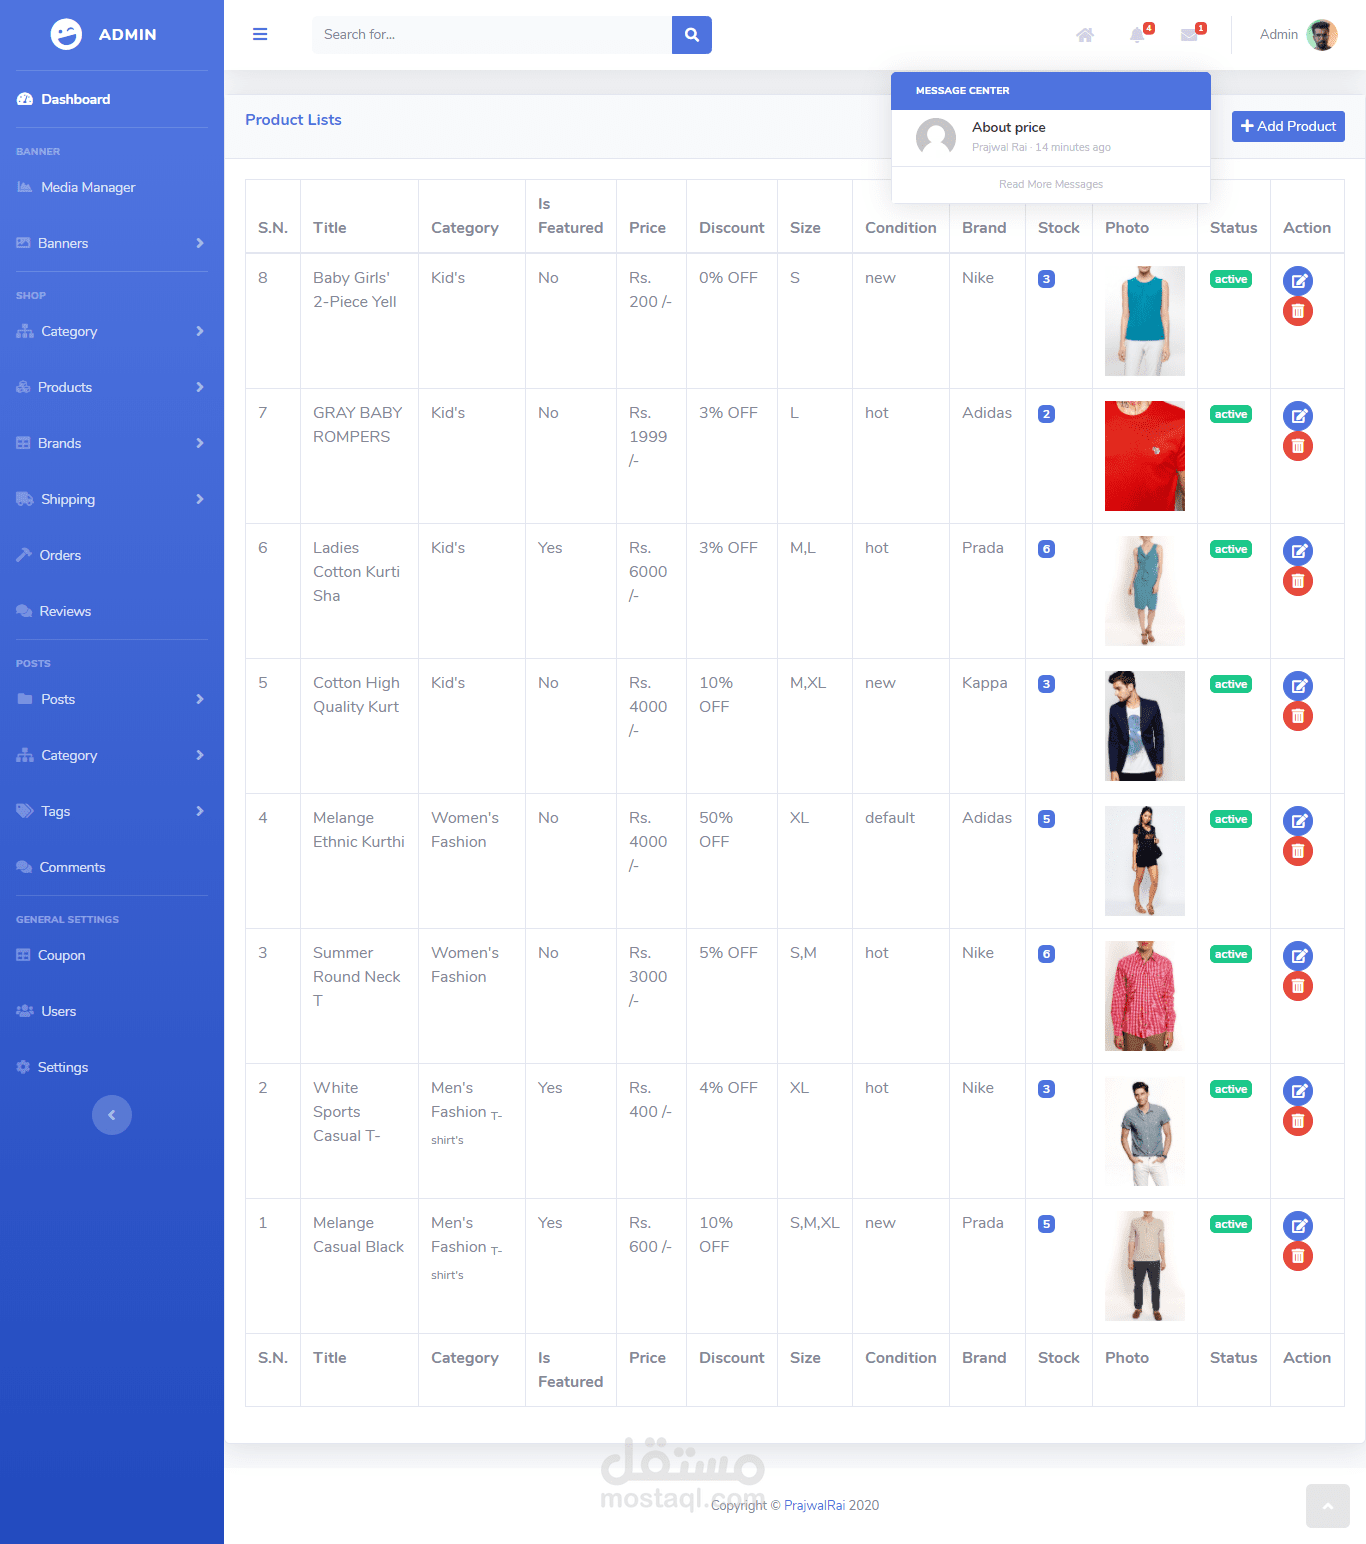Click the delete icon for Melange Casual Black
The width and height of the screenshot is (1366, 1544).
[1298, 1256]
